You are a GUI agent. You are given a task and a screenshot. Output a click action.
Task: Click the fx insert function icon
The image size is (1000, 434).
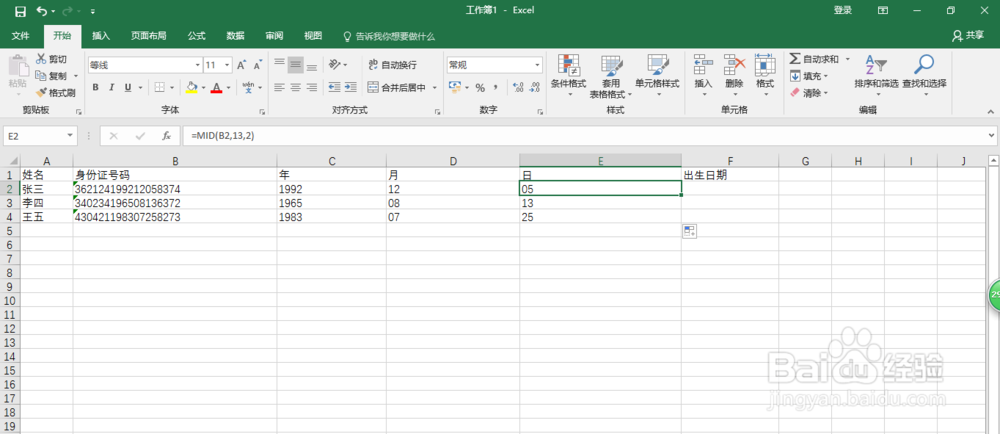point(166,136)
